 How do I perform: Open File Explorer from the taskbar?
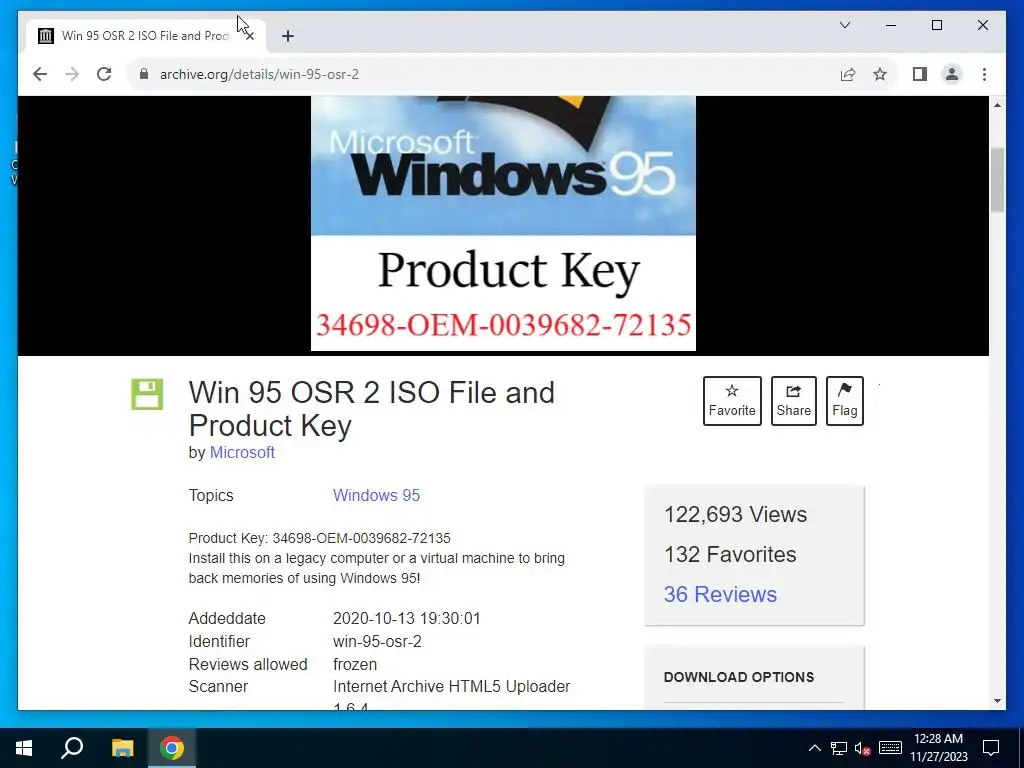point(122,748)
